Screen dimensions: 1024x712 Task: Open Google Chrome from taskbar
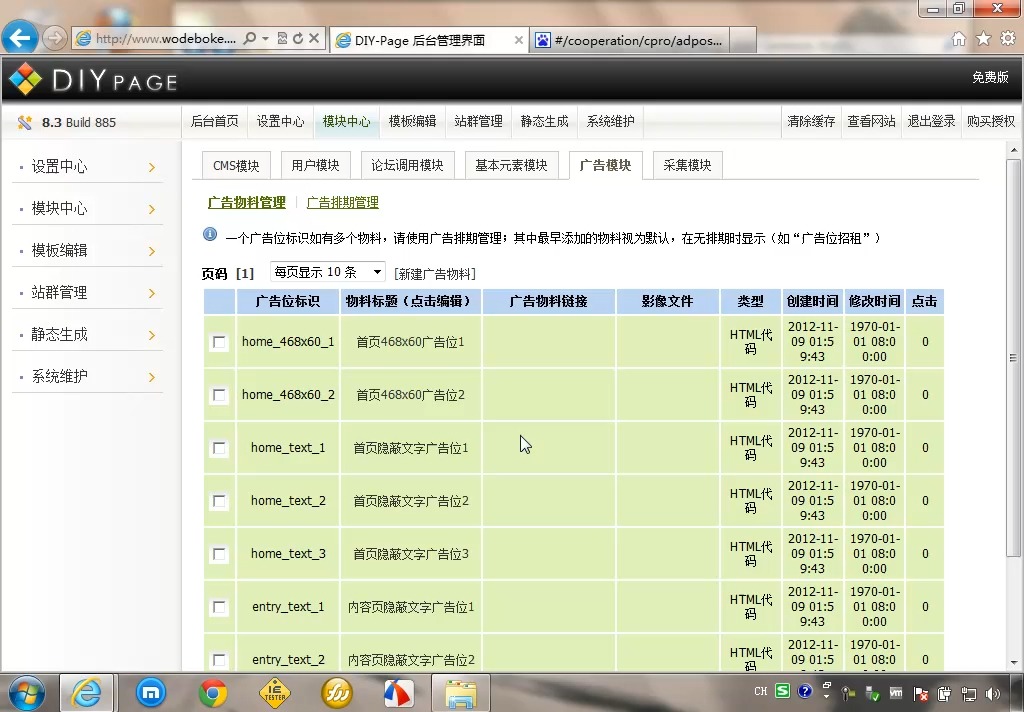point(213,693)
